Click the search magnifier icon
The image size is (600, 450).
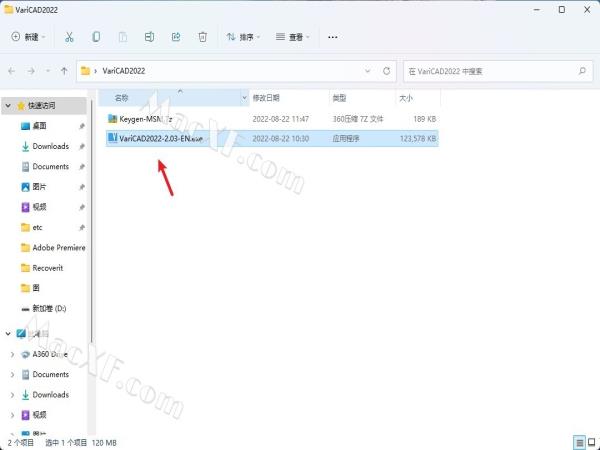click(x=582, y=71)
